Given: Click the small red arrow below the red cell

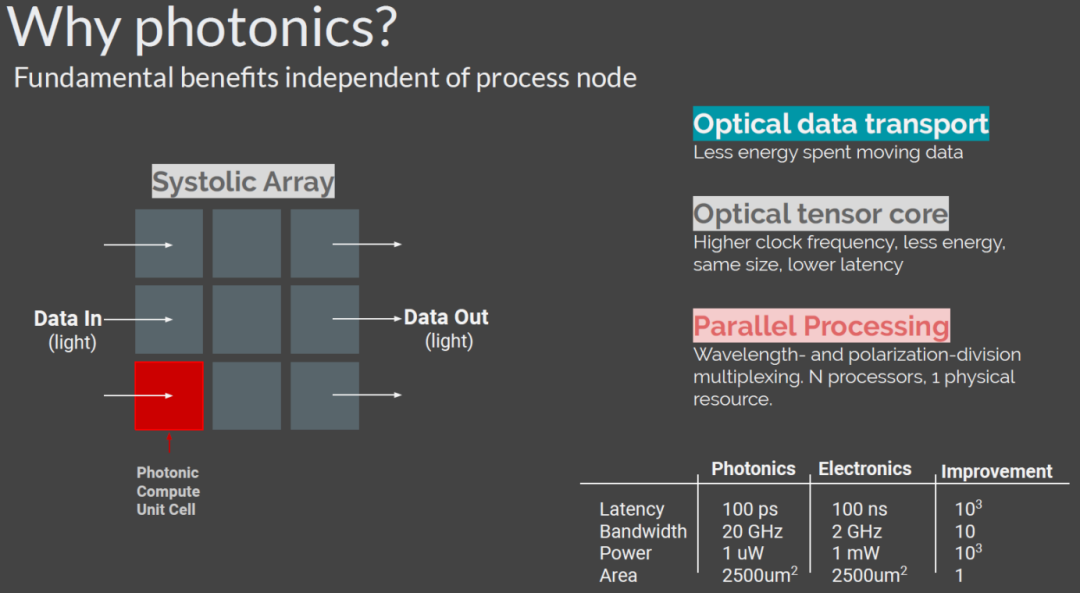Looking at the screenshot, I should click(169, 442).
